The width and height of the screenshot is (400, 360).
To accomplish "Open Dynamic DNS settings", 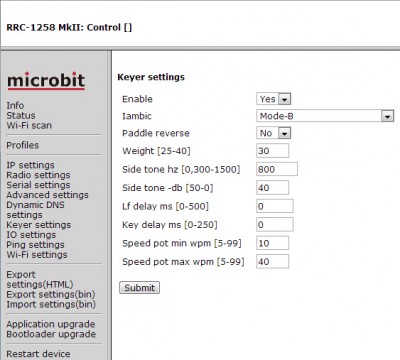I will (35, 210).
